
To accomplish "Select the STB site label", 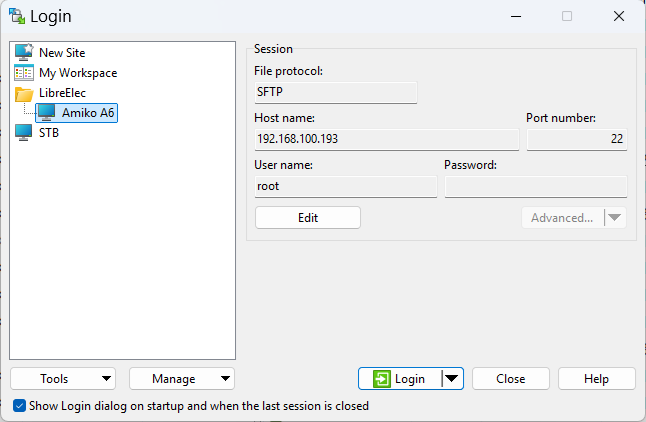I will [x=49, y=133].
